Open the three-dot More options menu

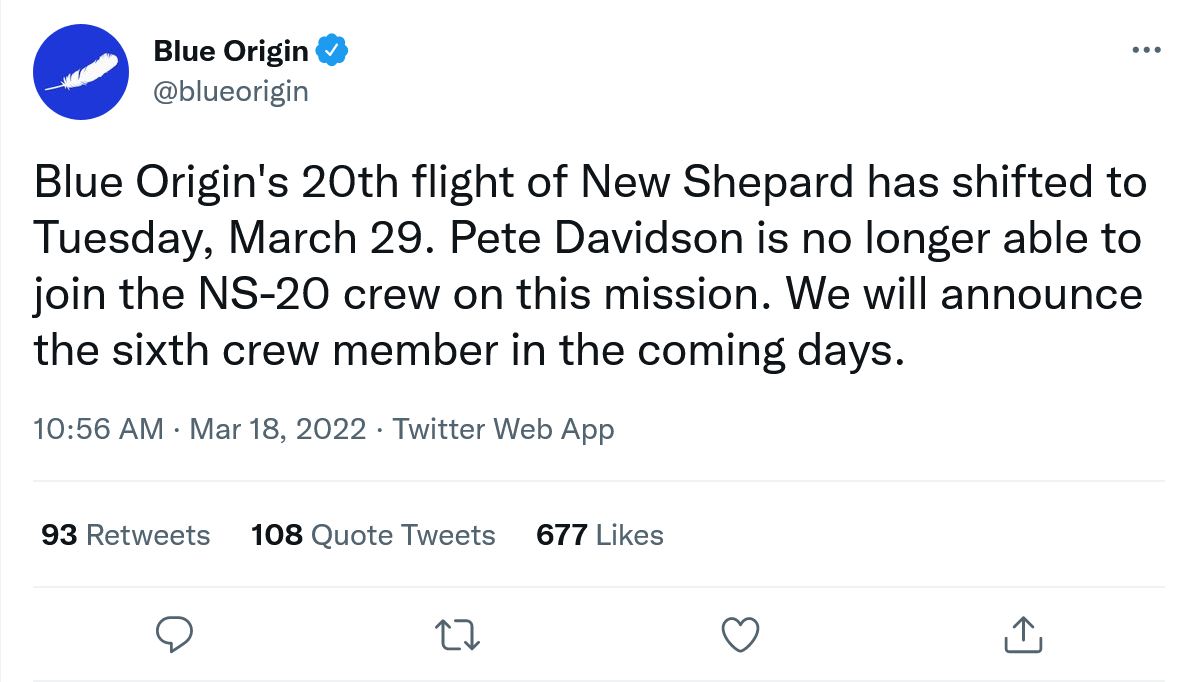1145,50
